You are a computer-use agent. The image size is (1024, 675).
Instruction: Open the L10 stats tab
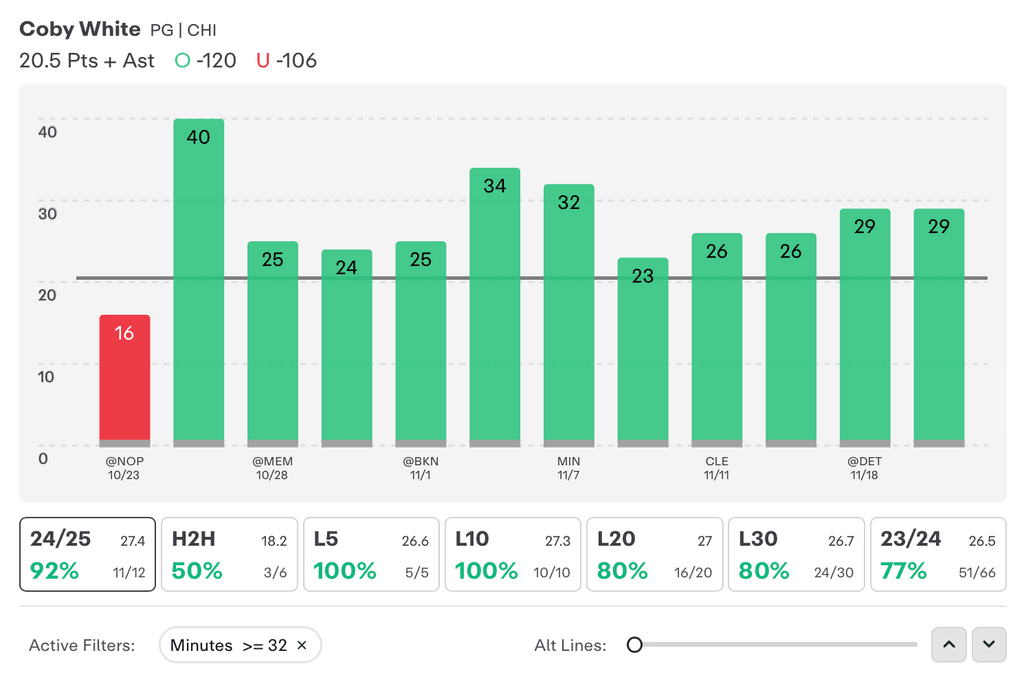point(513,554)
